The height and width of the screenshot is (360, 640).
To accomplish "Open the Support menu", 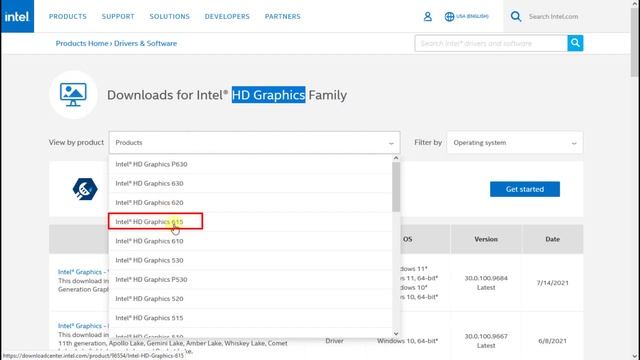I will [x=118, y=16].
